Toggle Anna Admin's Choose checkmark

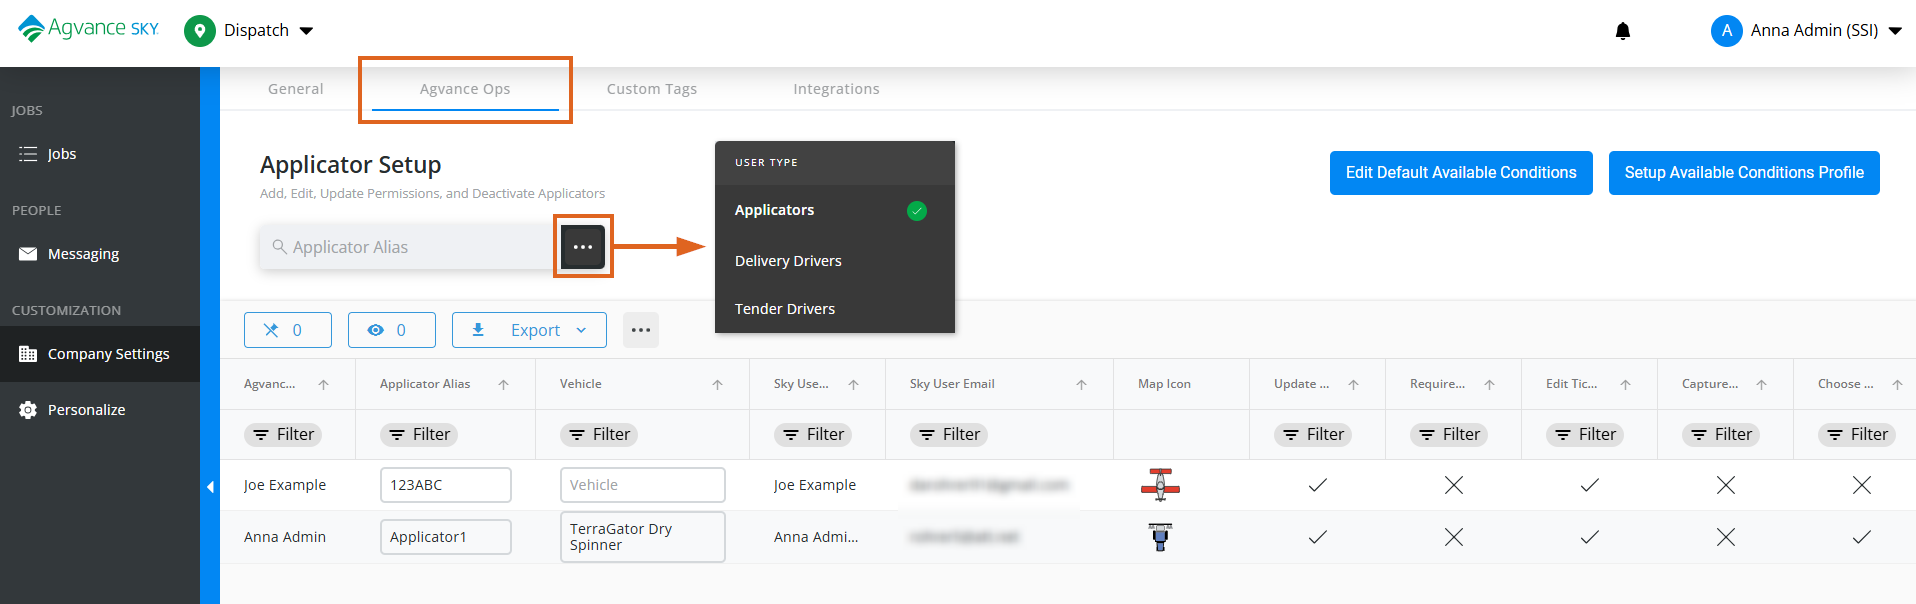(x=1862, y=537)
